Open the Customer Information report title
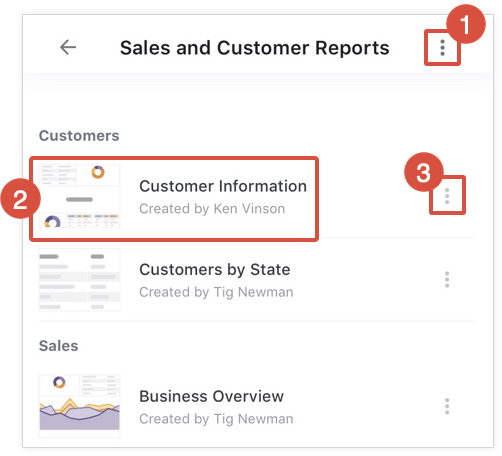Image resolution: width=502 pixels, height=456 pixels. pos(223,186)
